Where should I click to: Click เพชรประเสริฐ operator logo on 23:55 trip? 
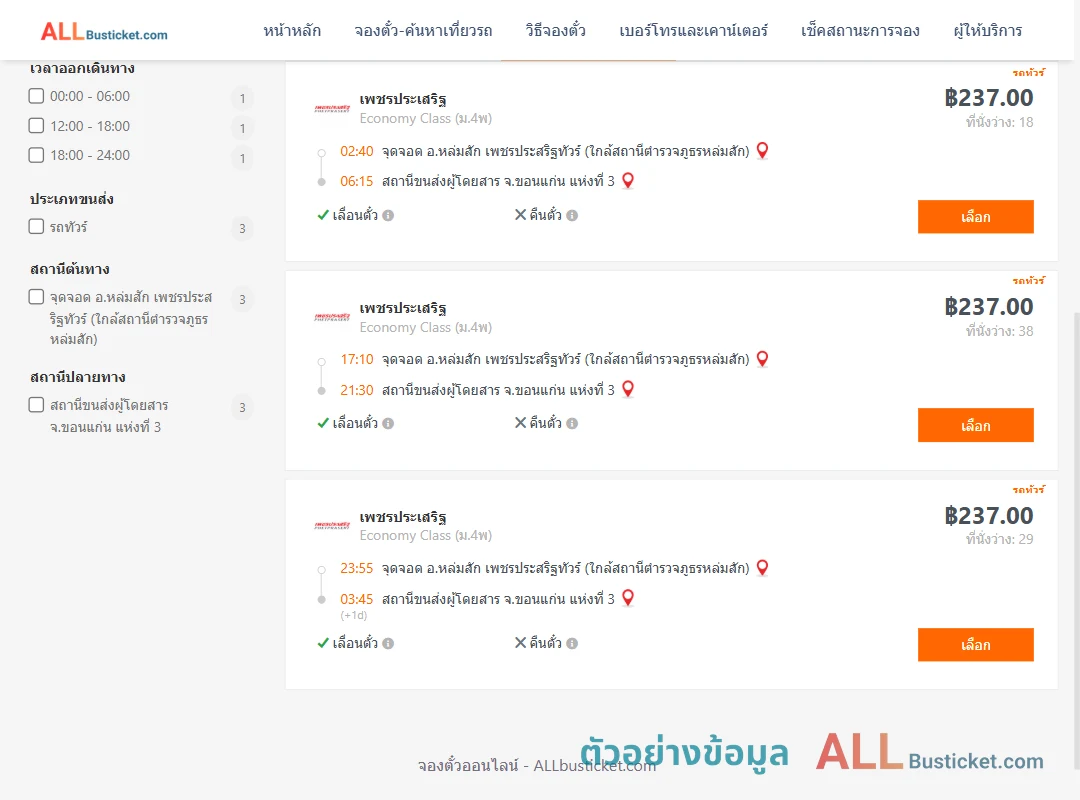pos(332,526)
